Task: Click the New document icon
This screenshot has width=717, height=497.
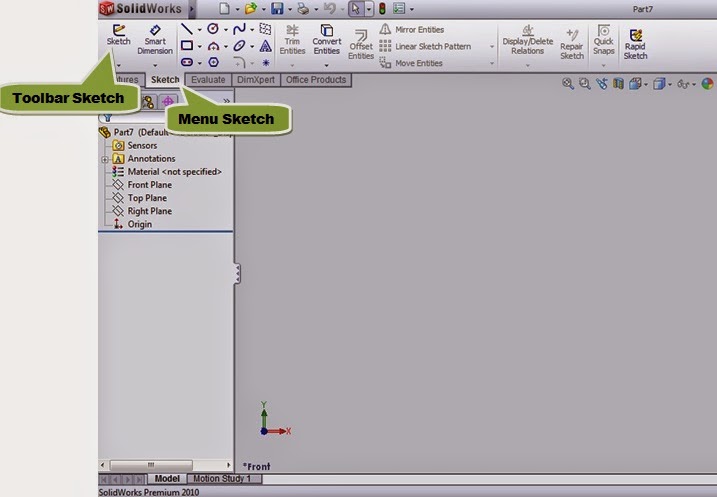Action: [x=225, y=8]
